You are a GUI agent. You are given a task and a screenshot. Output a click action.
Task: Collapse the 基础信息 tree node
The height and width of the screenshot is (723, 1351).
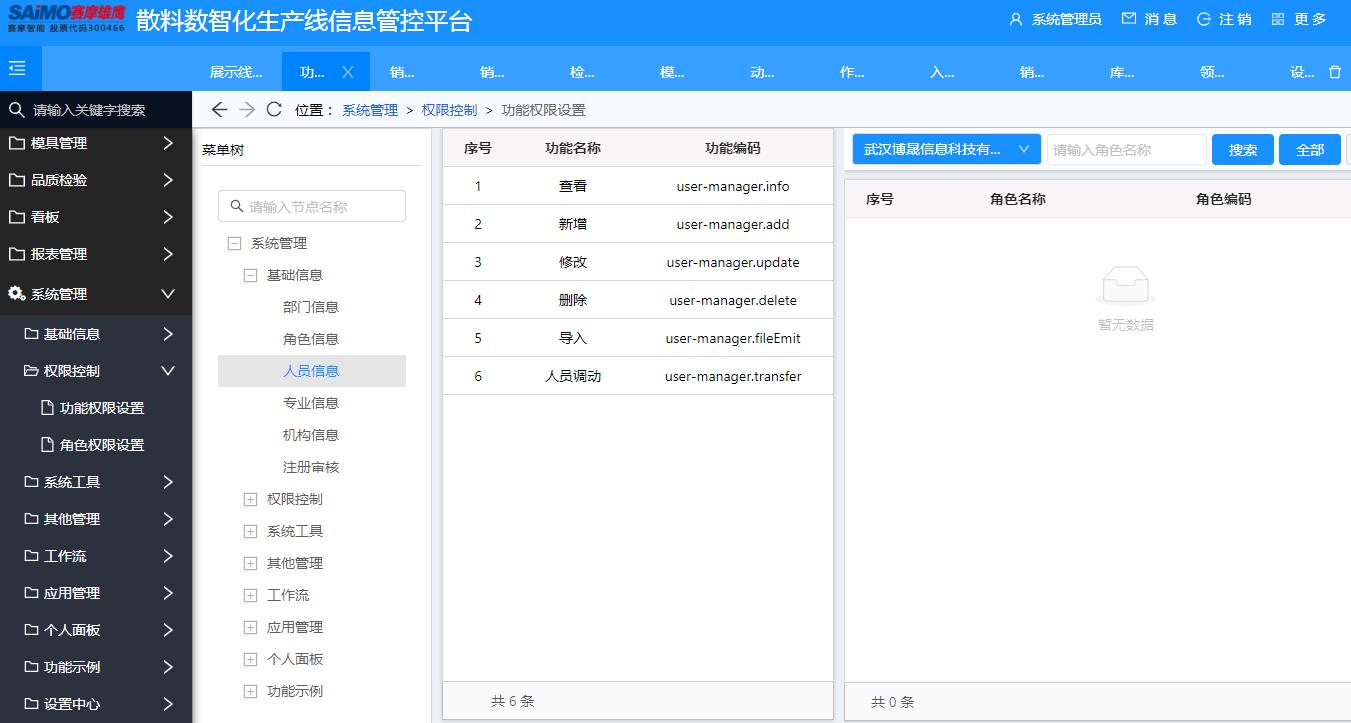[x=250, y=275]
